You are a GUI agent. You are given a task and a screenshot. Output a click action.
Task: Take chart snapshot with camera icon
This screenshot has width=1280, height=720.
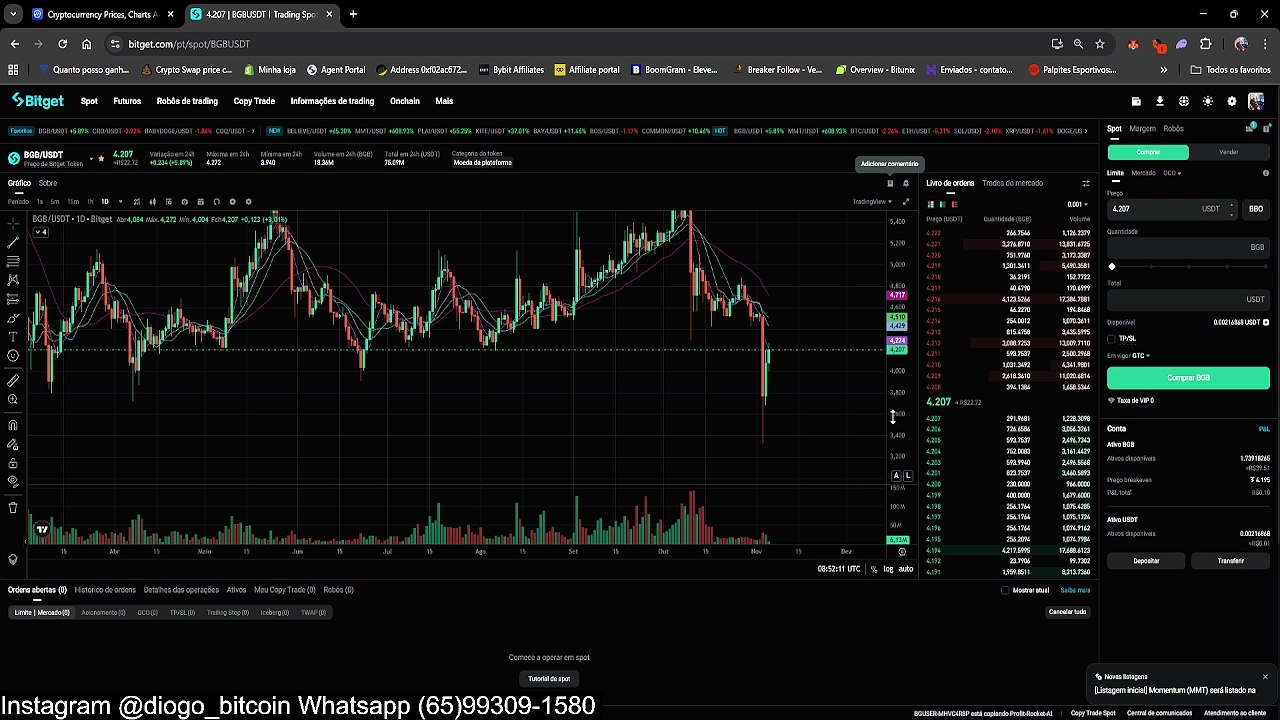tap(184, 202)
